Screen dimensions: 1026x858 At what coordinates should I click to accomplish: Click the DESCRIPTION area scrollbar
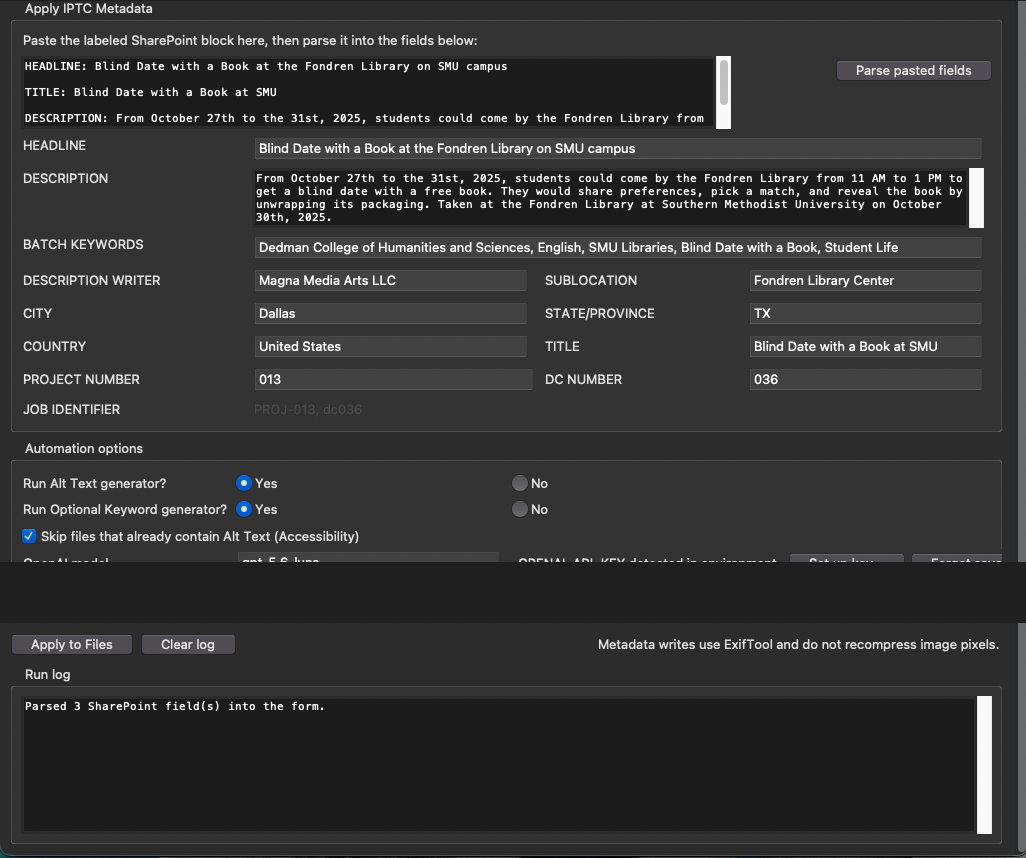point(976,198)
